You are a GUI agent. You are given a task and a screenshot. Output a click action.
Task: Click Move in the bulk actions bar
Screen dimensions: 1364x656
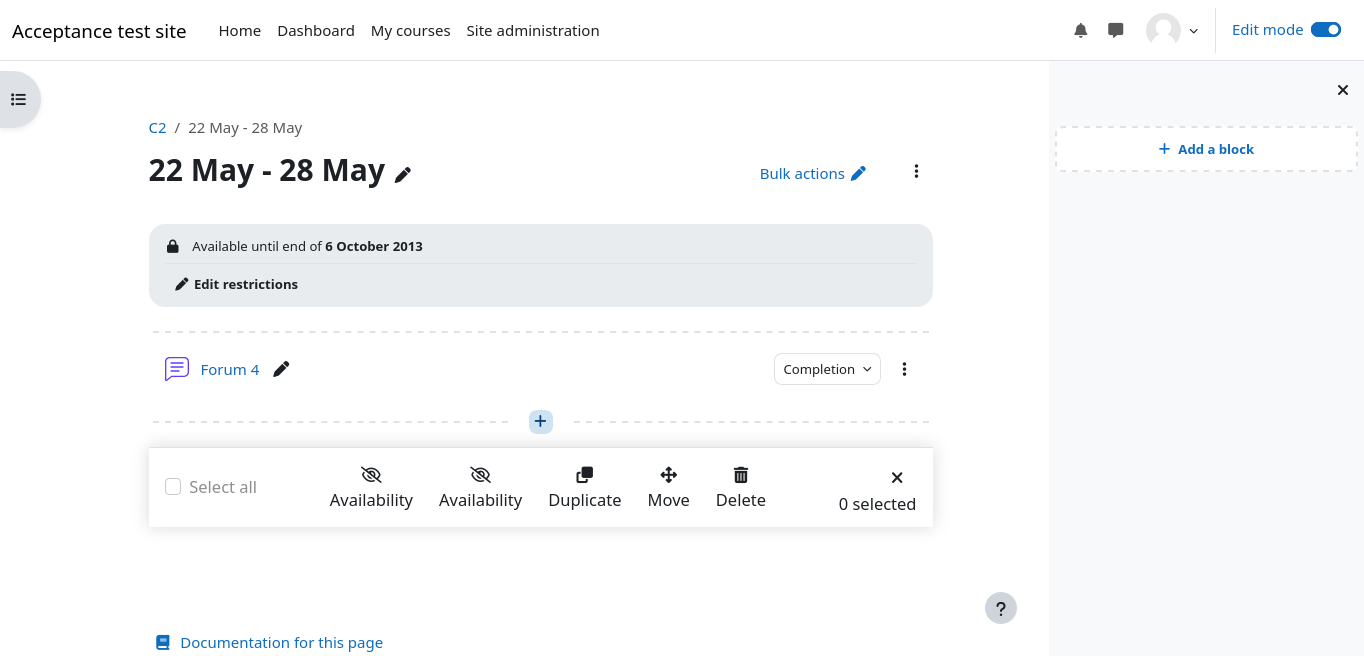coord(668,487)
